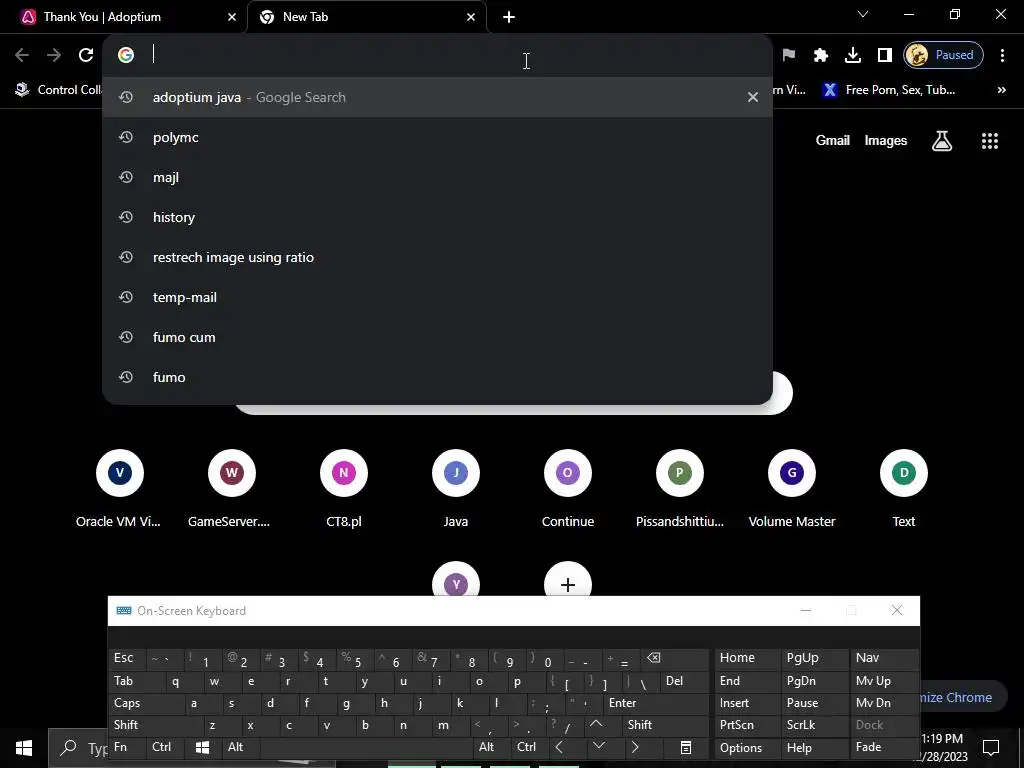Open the taskbar notification center icon
The image size is (1024, 768).
click(991, 748)
